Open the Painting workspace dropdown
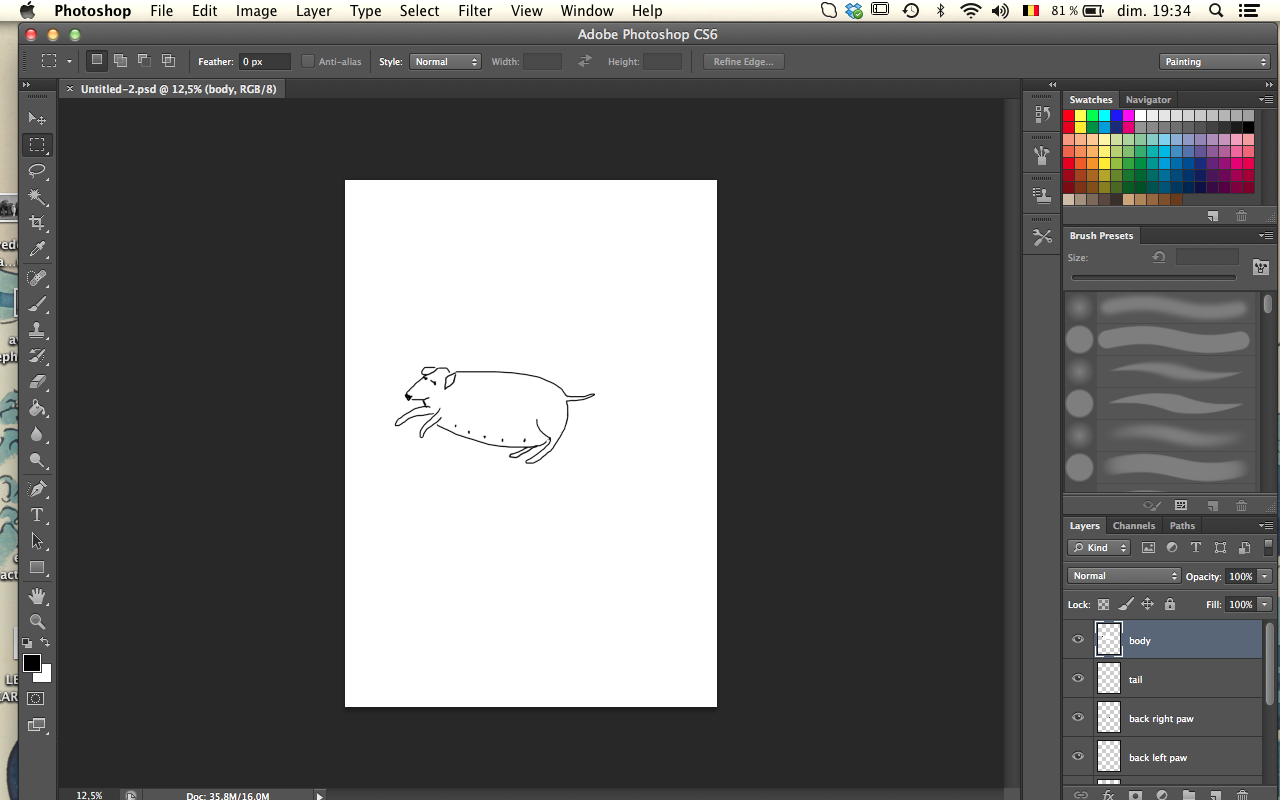1280x800 pixels. click(1215, 62)
